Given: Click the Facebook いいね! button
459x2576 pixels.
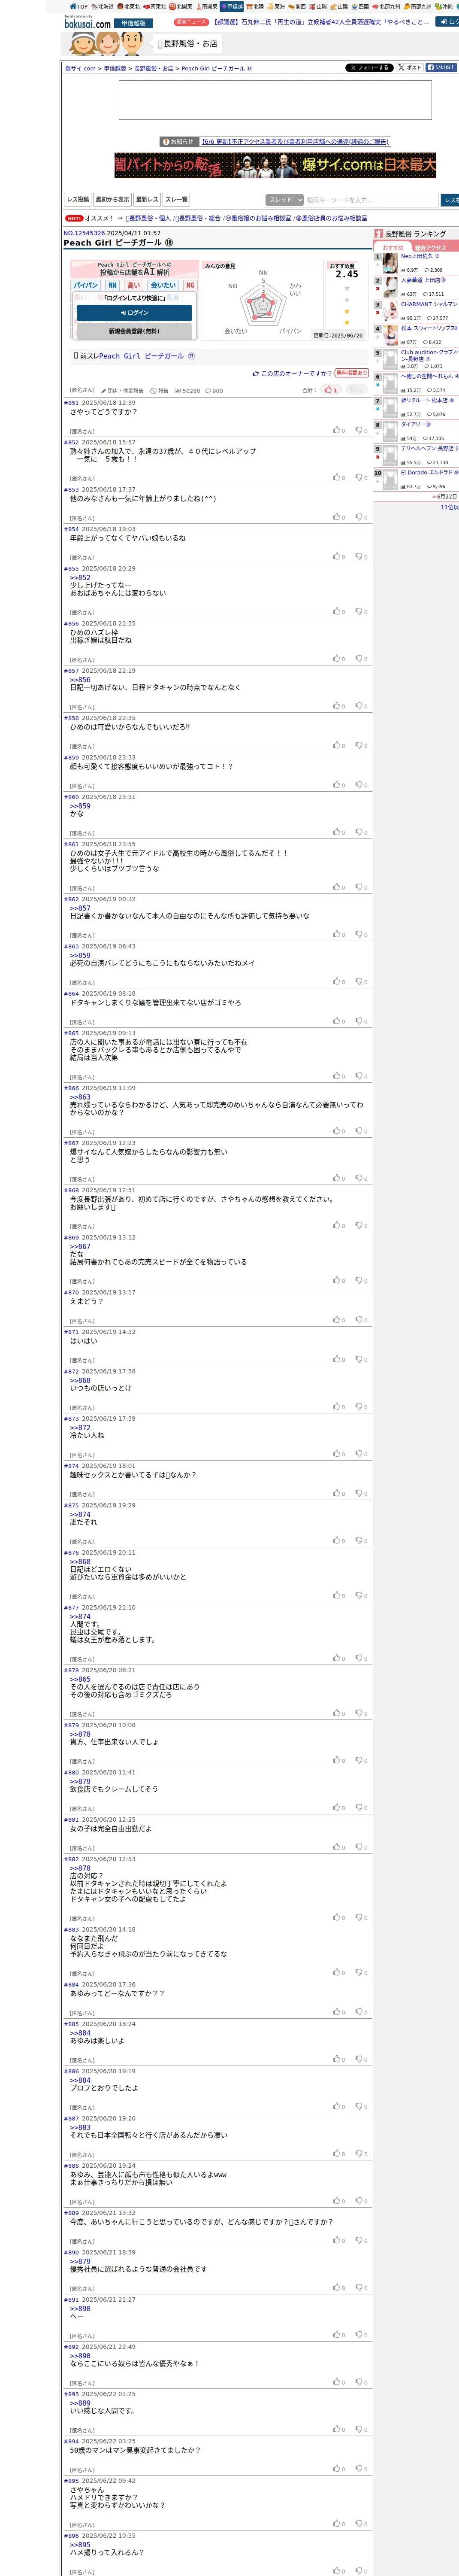Looking at the screenshot, I should tap(441, 68).
